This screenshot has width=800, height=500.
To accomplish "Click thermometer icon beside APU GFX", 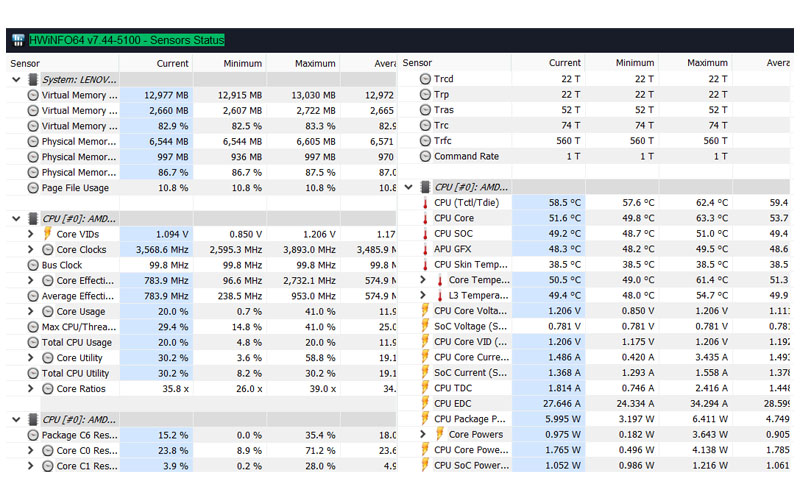I will [x=425, y=249].
